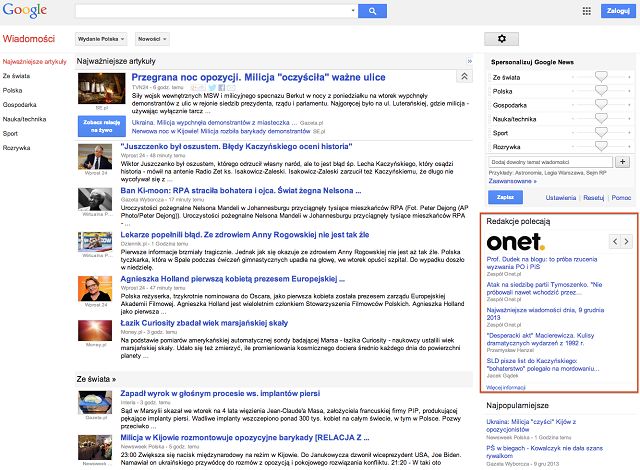Increase Ze świata frequency with plus sign
This screenshot has height=470, width=640.
pyautogui.click(x=629, y=77)
